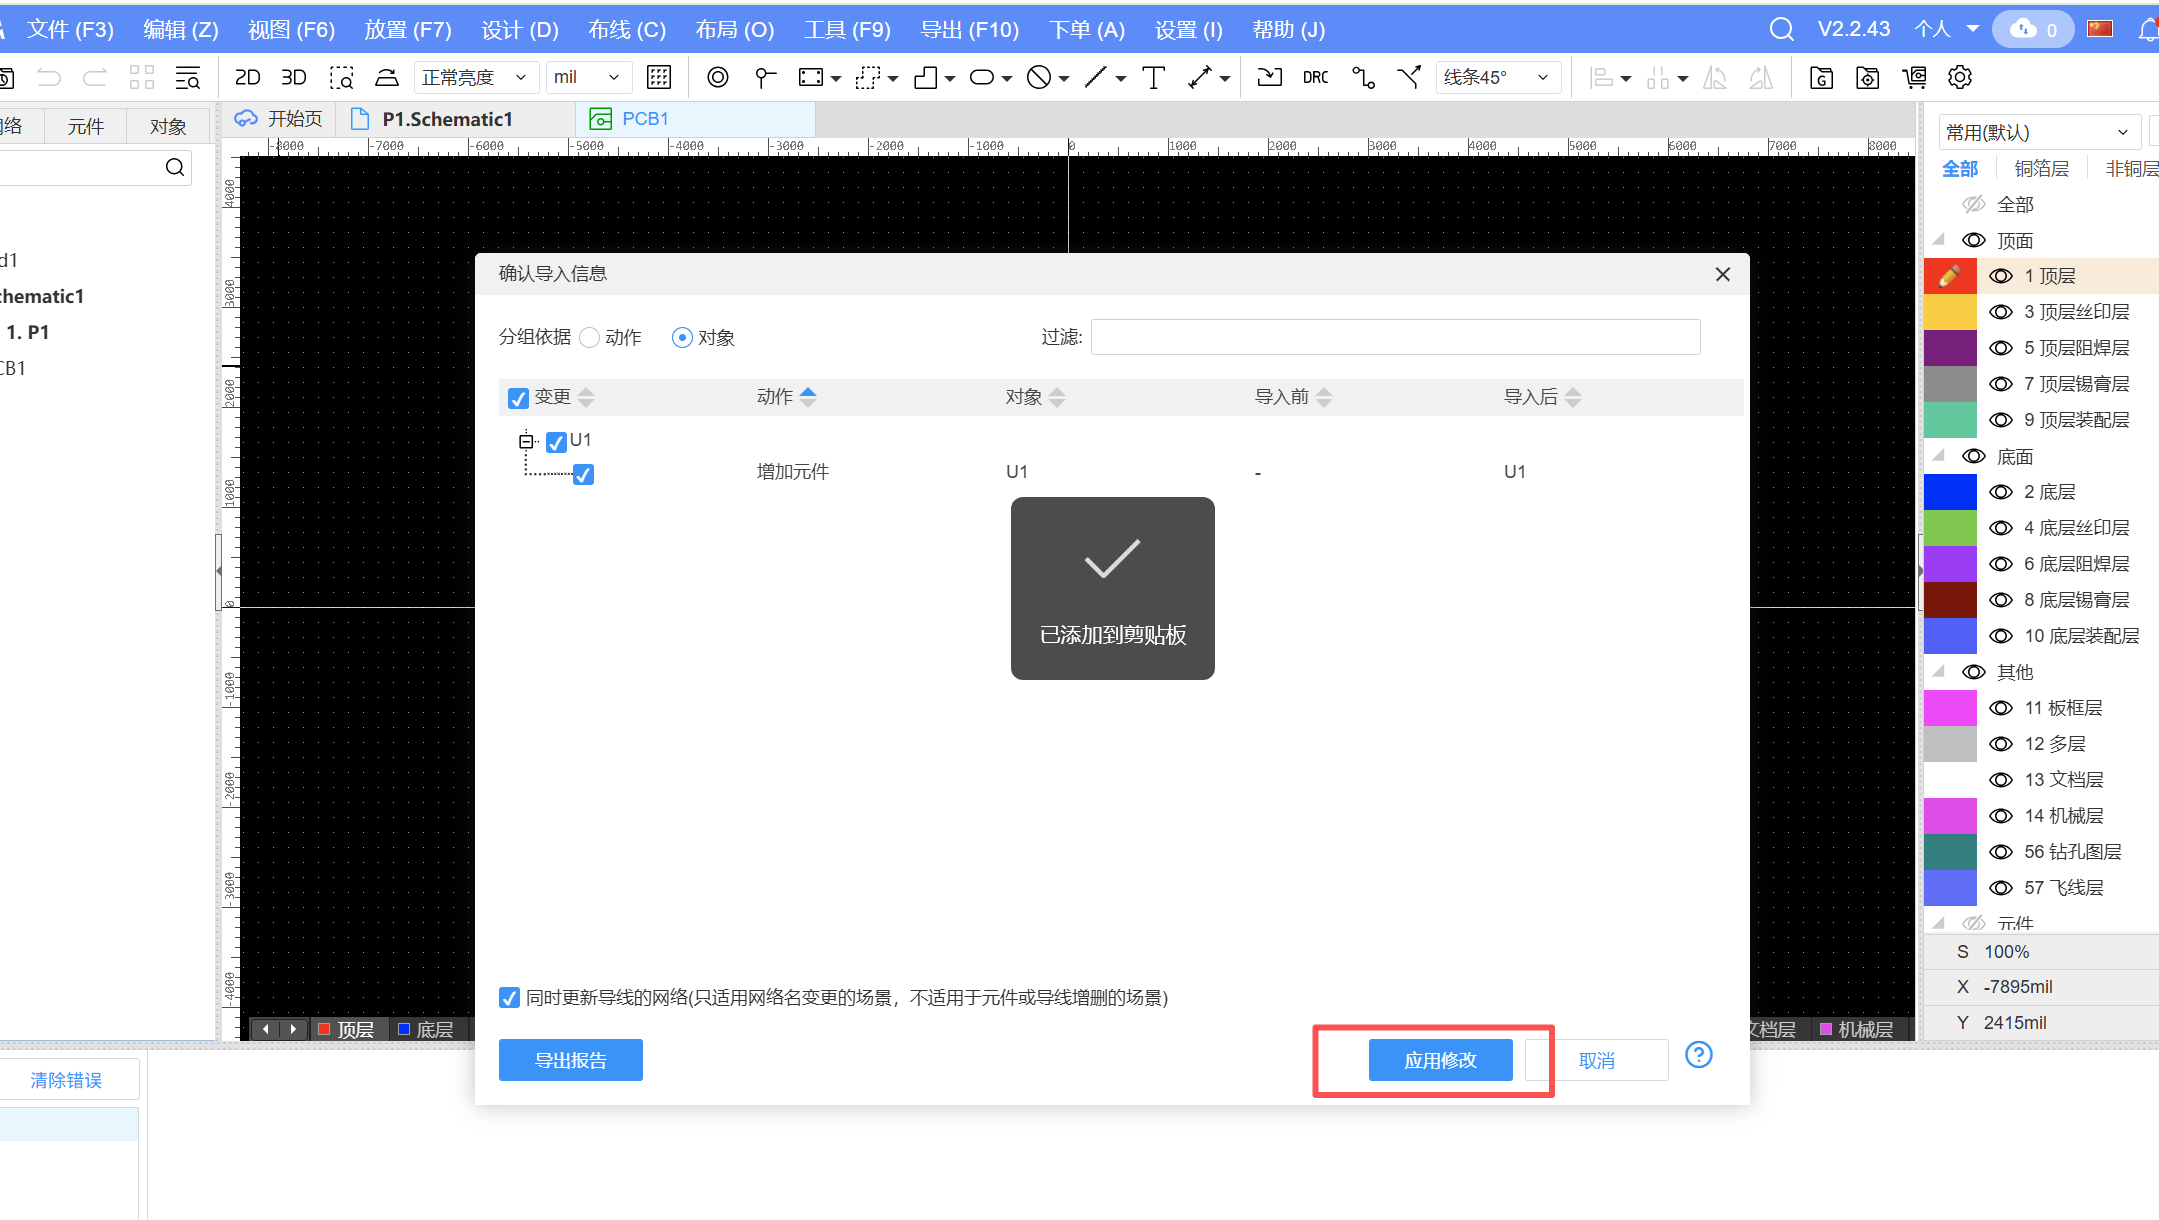Open the 布线 (C) menu
The height and width of the screenshot is (1220, 2159).
pos(626,29)
